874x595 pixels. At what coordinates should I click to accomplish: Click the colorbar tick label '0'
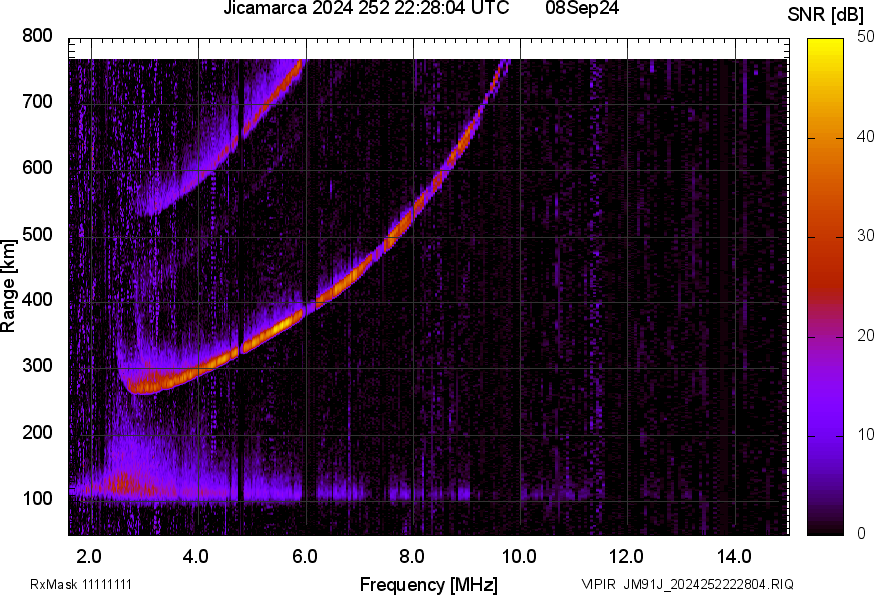coord(862,534)
